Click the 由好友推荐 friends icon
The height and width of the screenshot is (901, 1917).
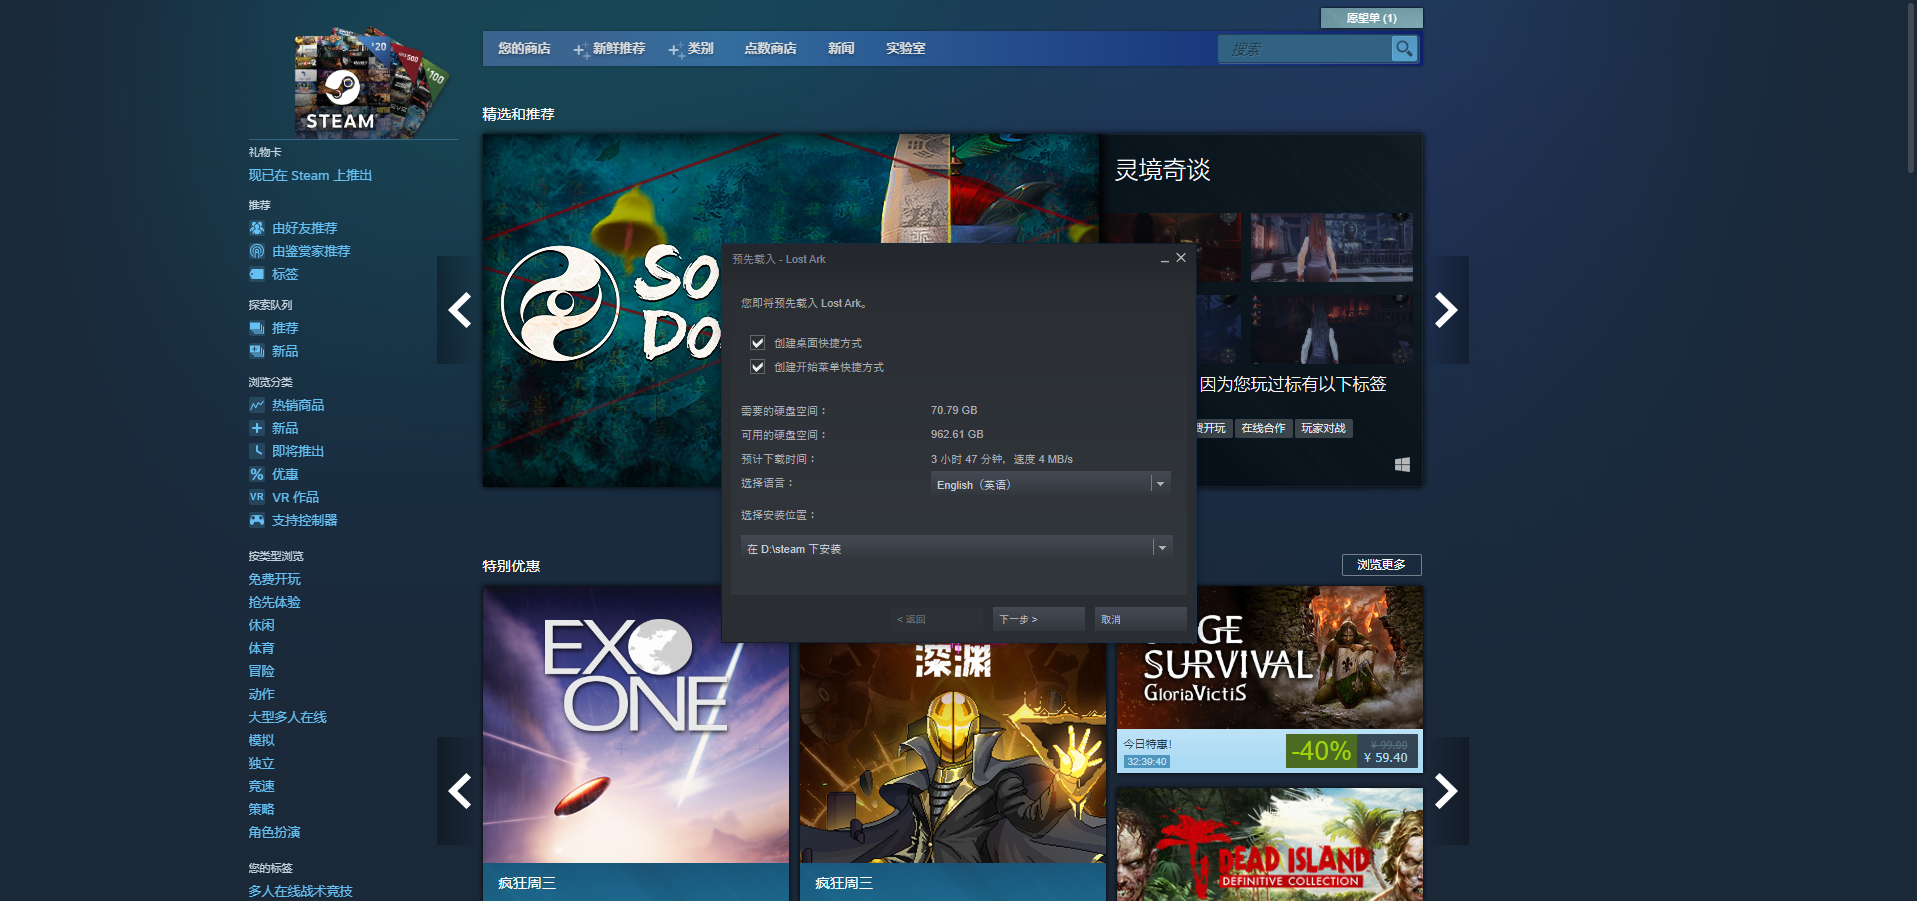click(x=257, y=228)
